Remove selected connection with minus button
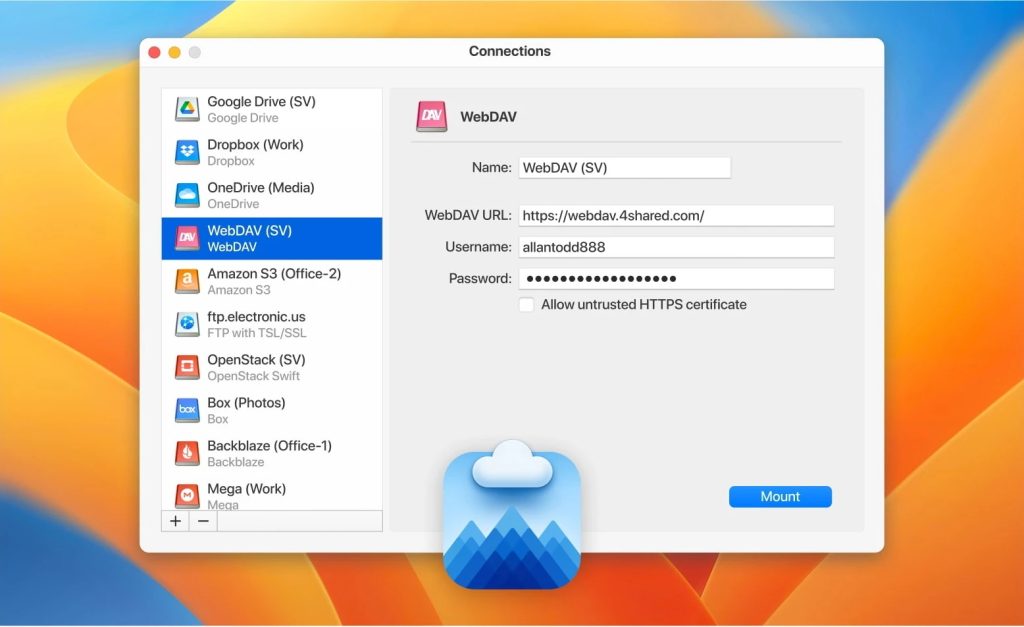1024x627 pixels. click(x=203, y=521)
